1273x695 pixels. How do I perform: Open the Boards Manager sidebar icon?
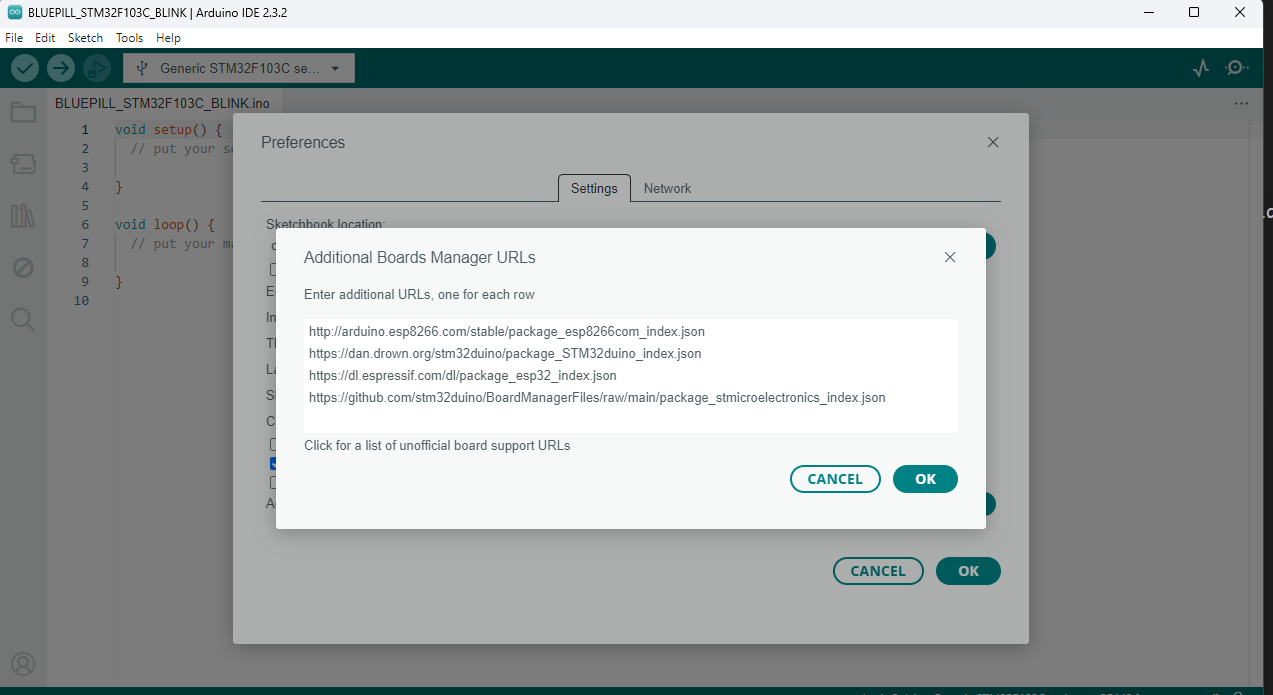(23, 163)
